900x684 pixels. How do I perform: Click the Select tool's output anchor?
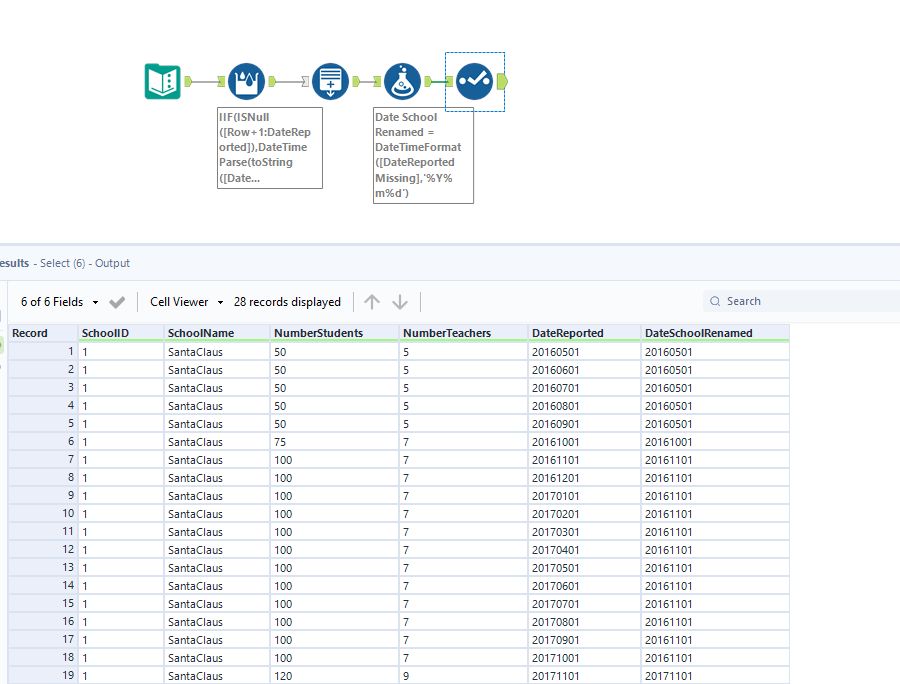click(501, 81)
